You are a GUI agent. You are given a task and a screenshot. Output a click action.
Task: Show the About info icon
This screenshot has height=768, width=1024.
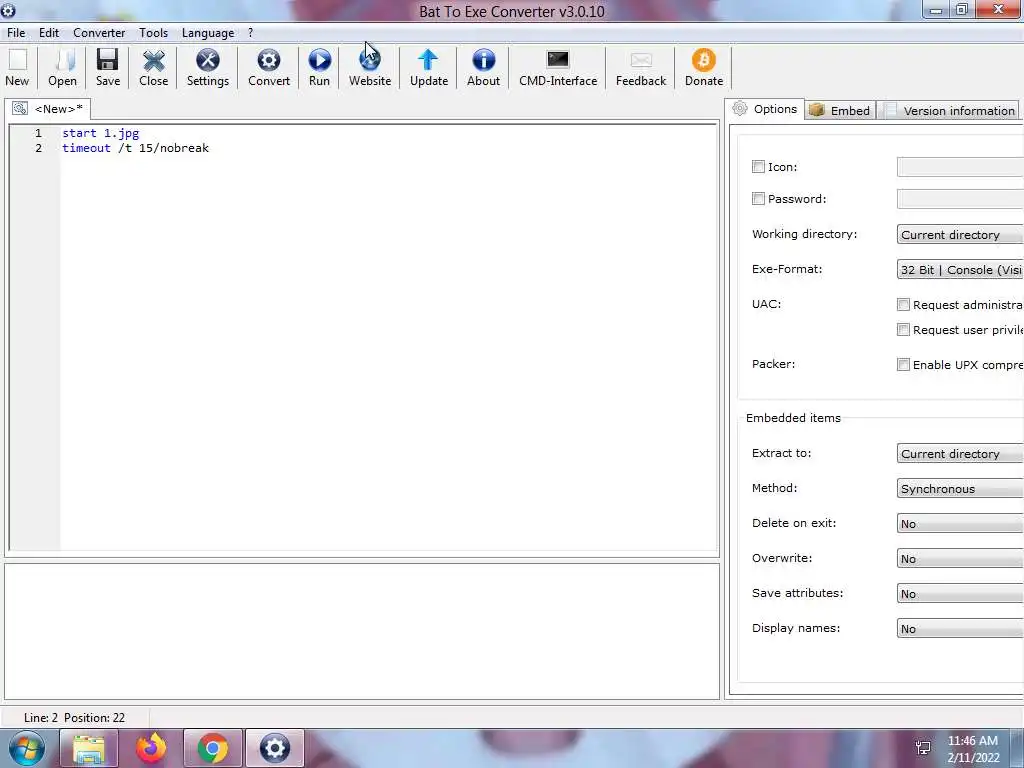tap(483, 60)
